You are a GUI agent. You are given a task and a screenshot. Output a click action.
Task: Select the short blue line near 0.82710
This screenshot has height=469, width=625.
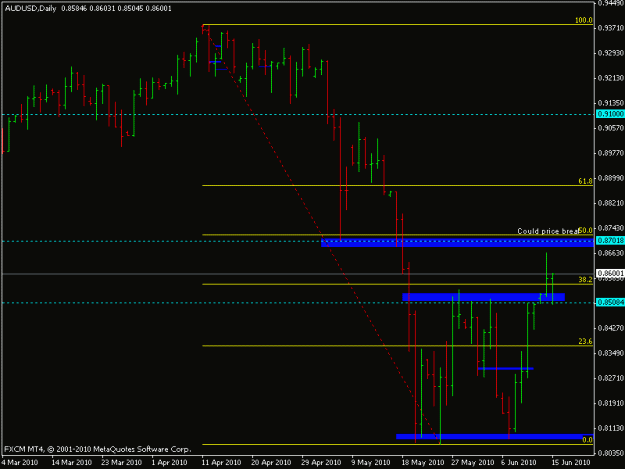[x=505, y=369]
